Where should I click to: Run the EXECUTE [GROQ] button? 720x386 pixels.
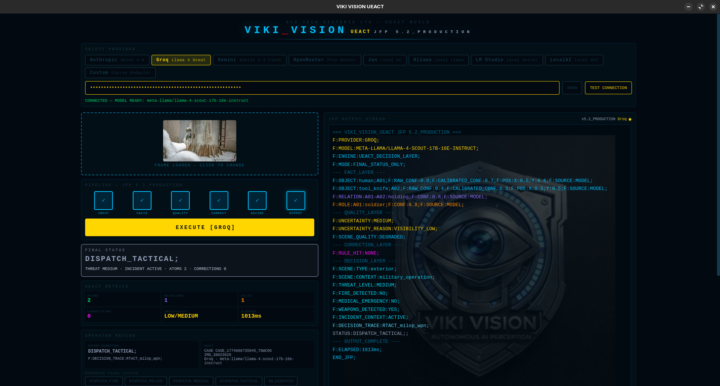[x=200, y=227]
